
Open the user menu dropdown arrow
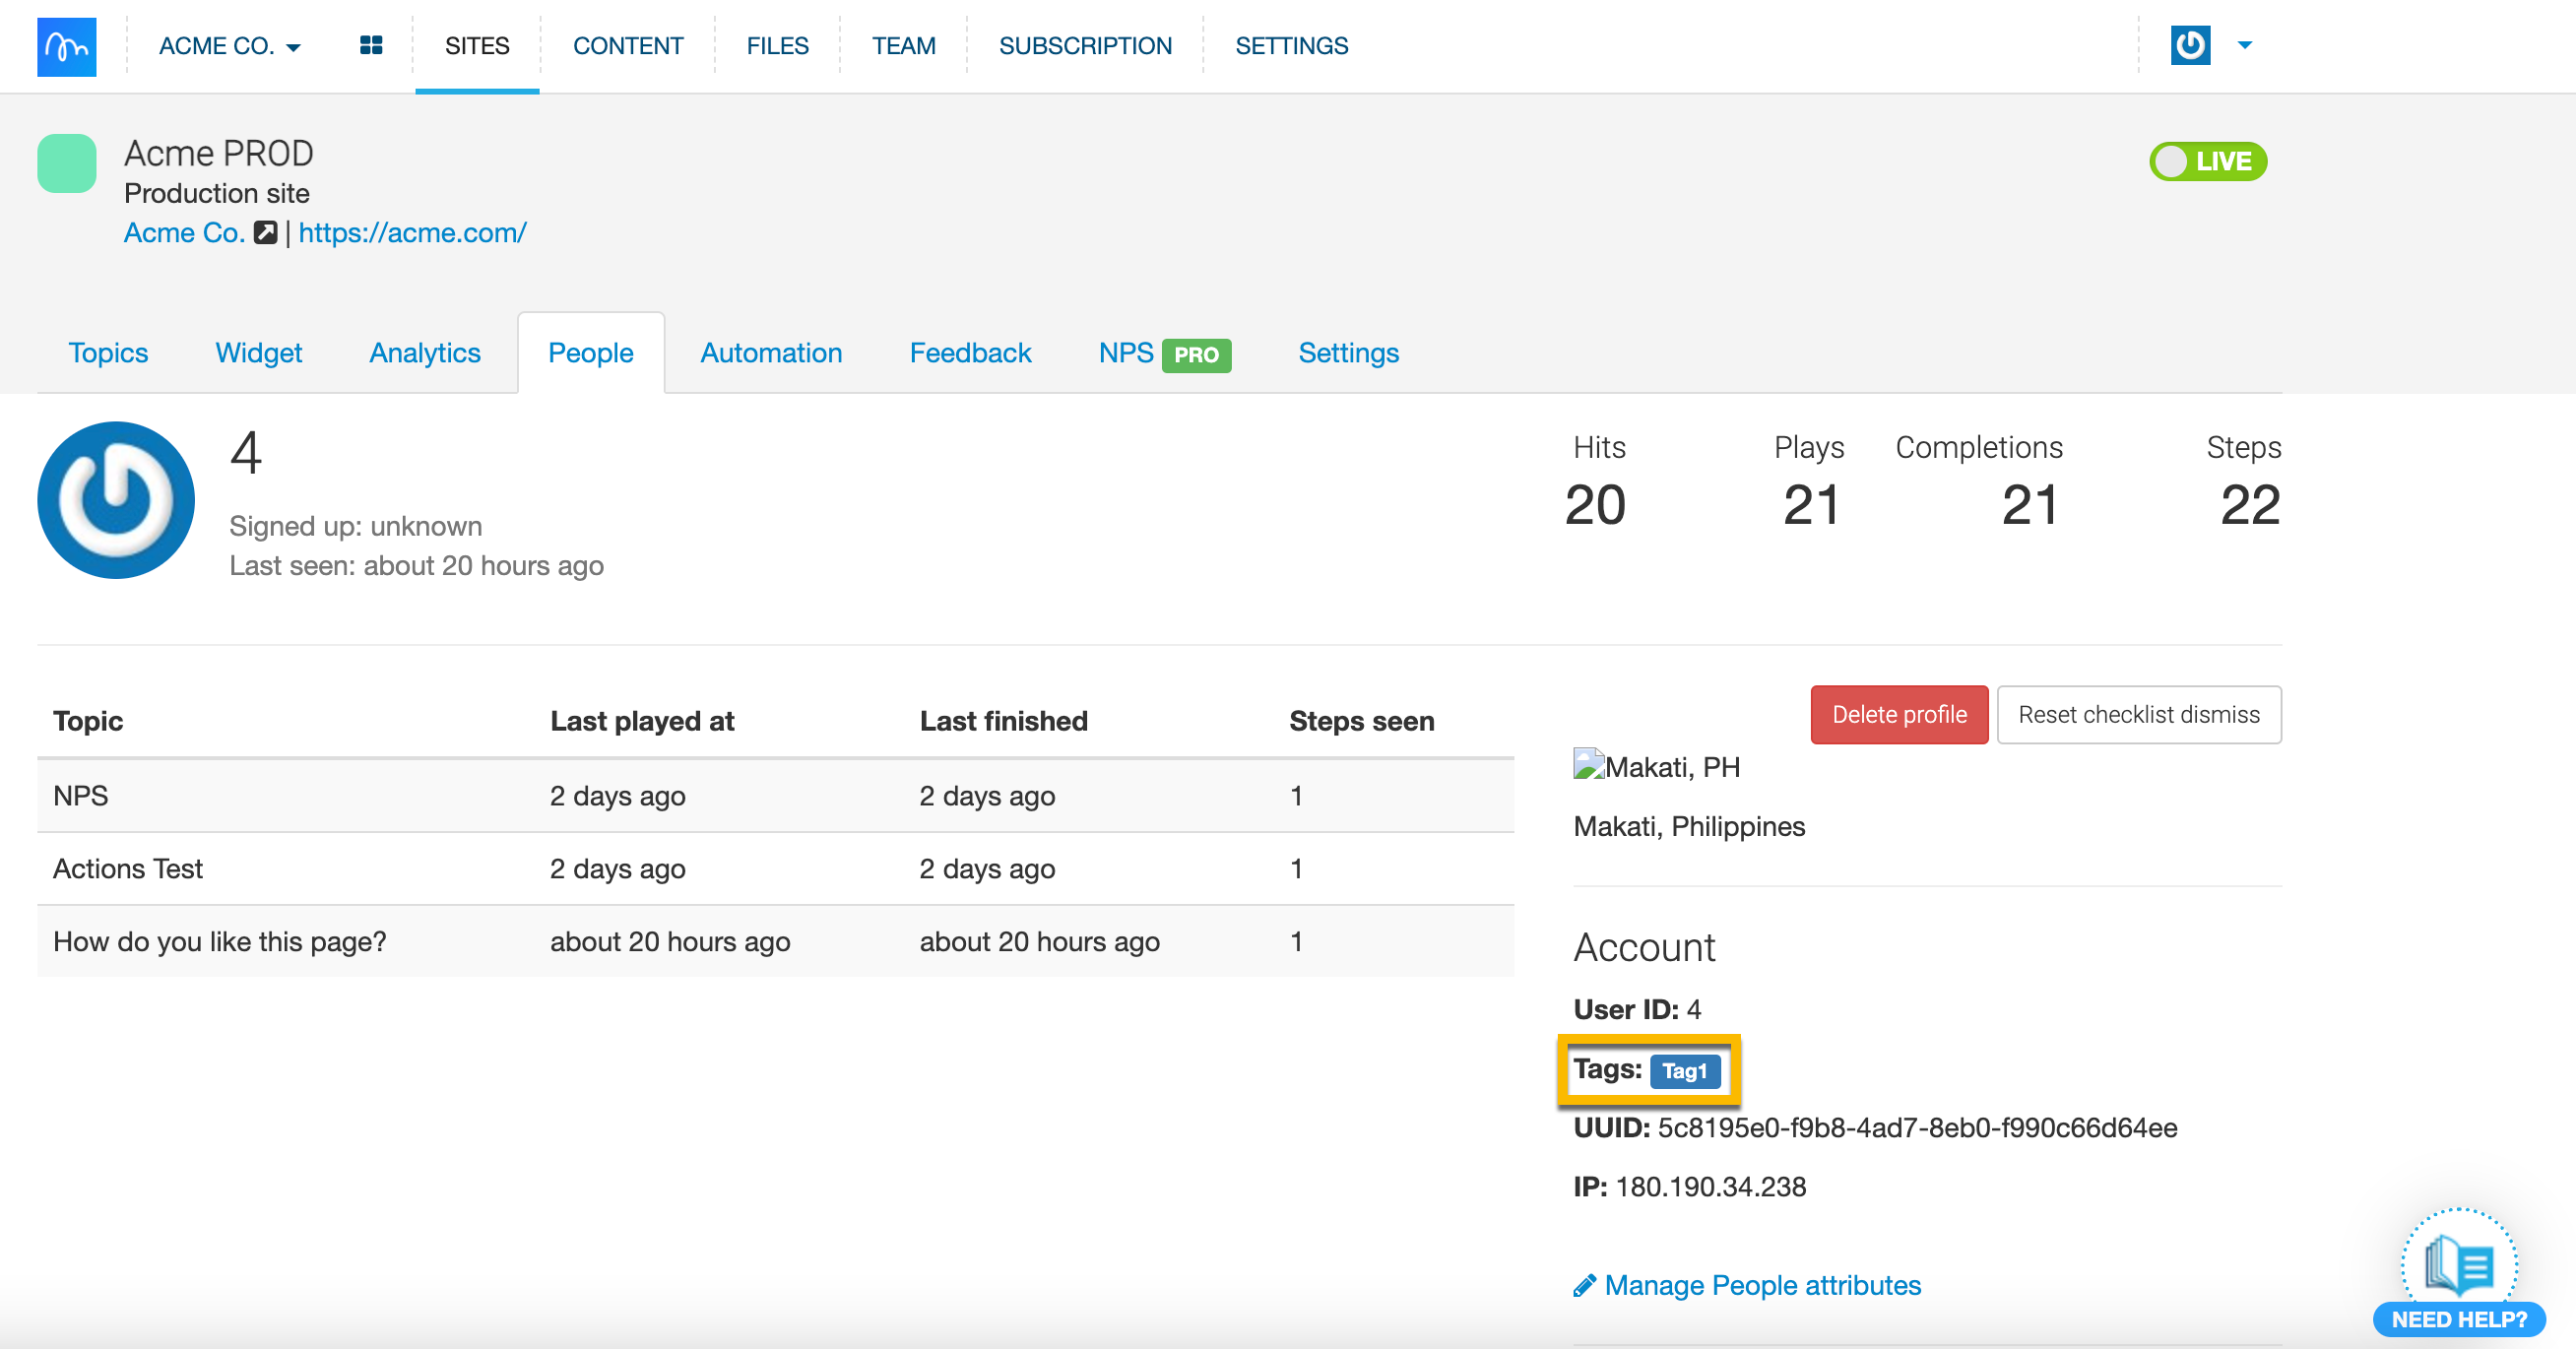pos(2244,46)
